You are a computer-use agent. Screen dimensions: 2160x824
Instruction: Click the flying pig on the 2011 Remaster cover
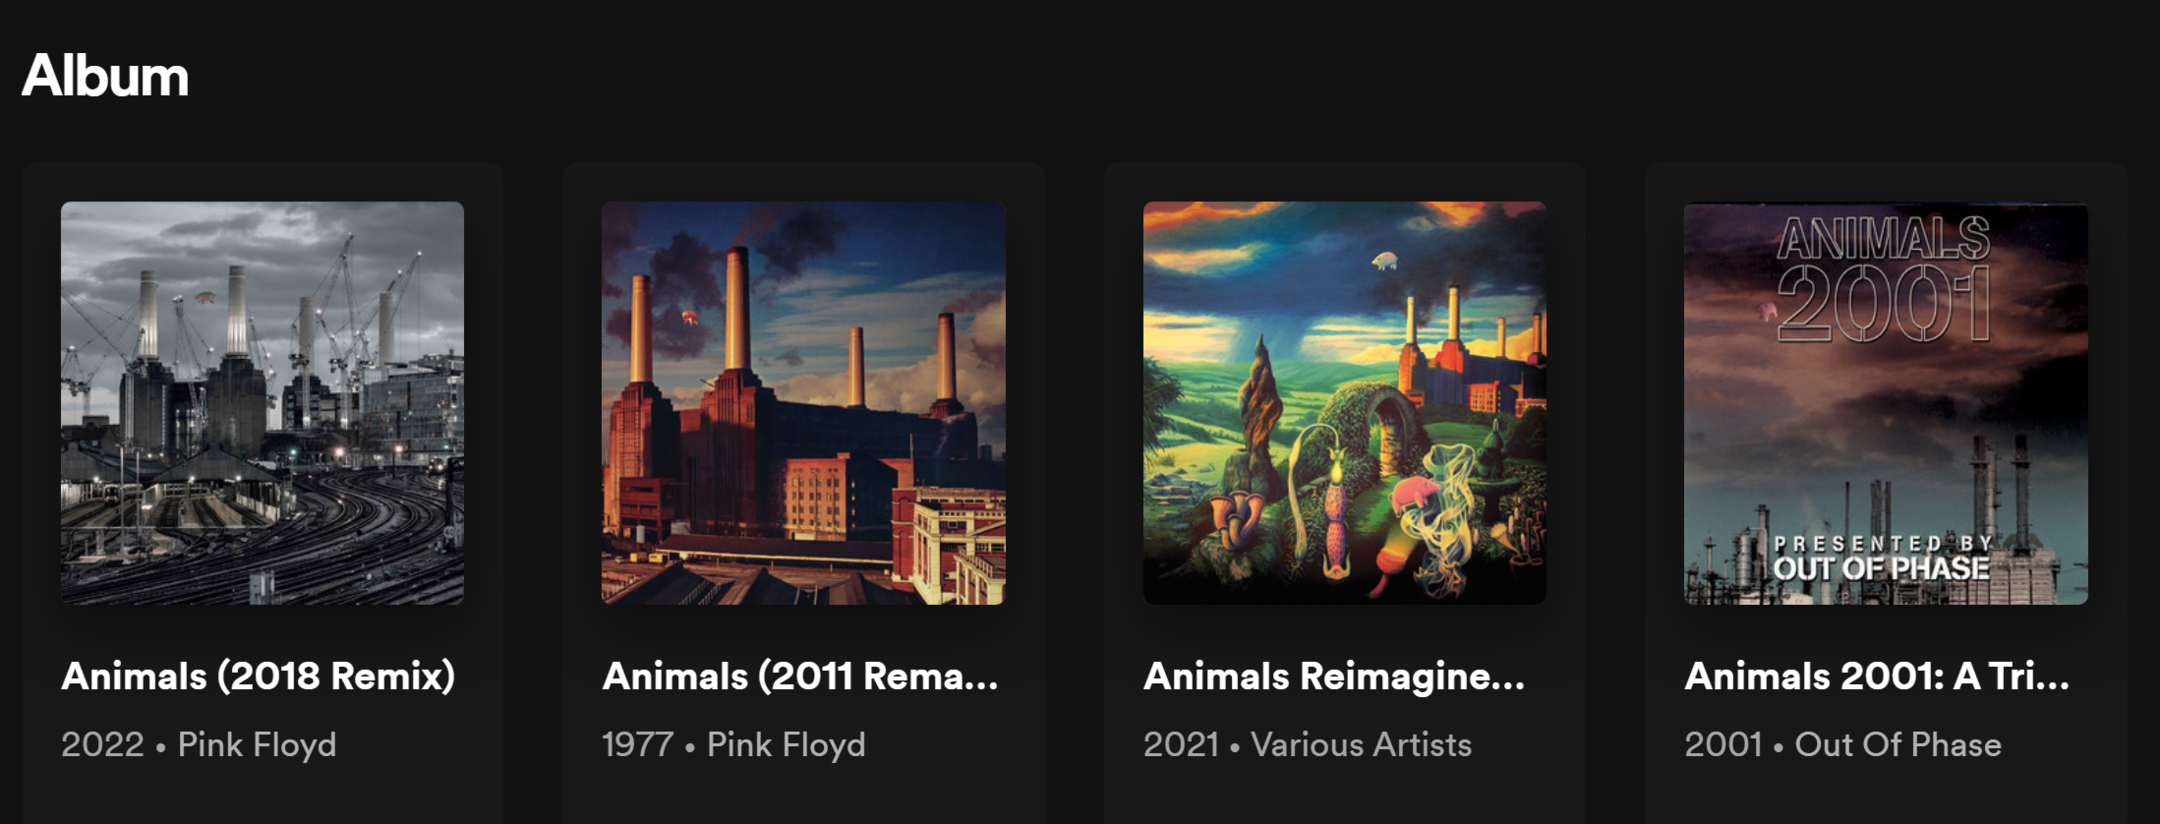coord(689,318)
